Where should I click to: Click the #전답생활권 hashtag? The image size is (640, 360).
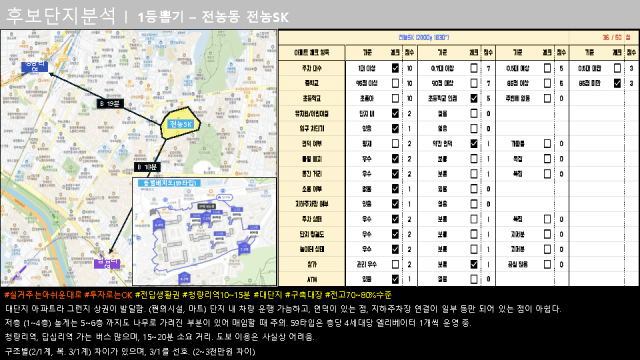pyautogui.click(x=157, y=295)
